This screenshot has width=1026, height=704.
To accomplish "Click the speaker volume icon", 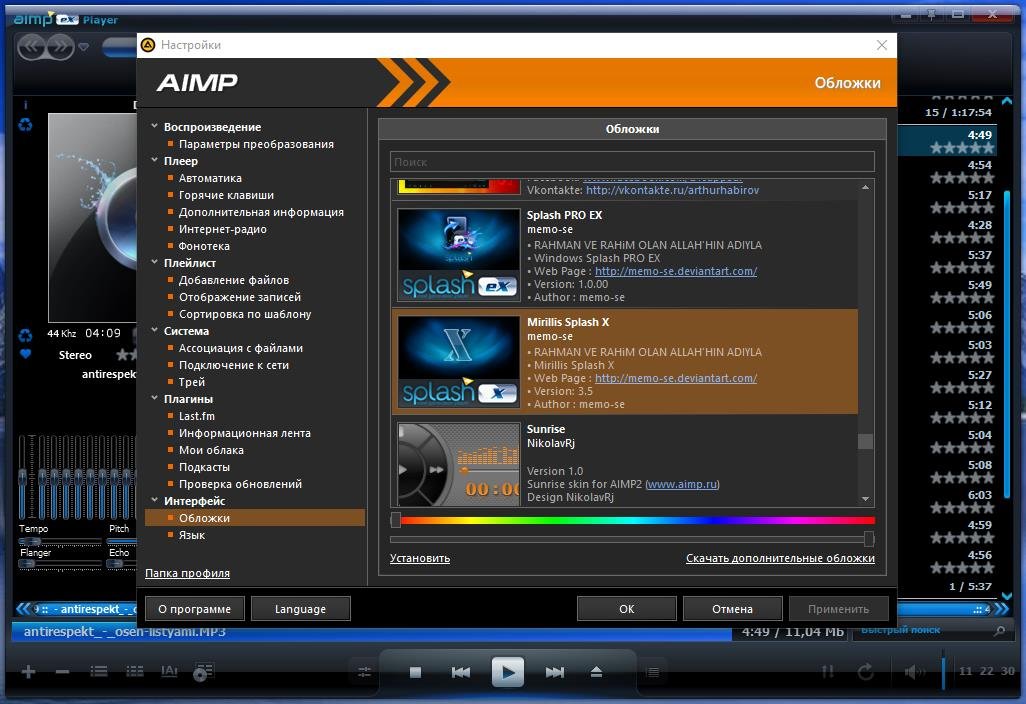I will pos(913,672).
